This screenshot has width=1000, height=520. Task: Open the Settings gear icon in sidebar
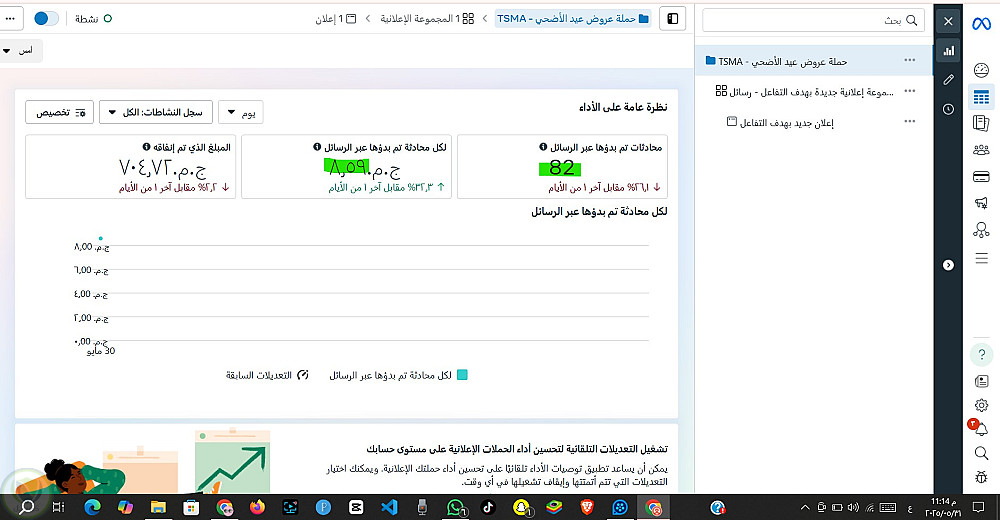click(982, 405)
